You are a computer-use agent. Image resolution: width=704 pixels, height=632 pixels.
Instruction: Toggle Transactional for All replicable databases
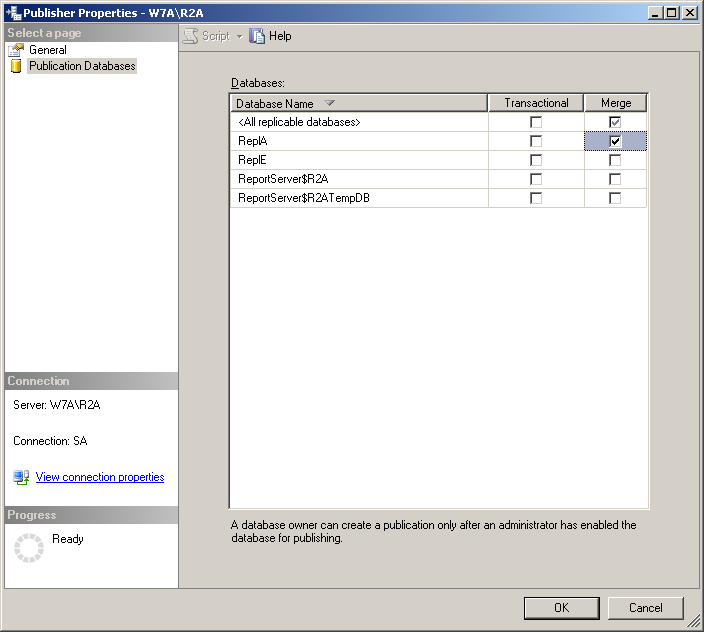point(536,122)
